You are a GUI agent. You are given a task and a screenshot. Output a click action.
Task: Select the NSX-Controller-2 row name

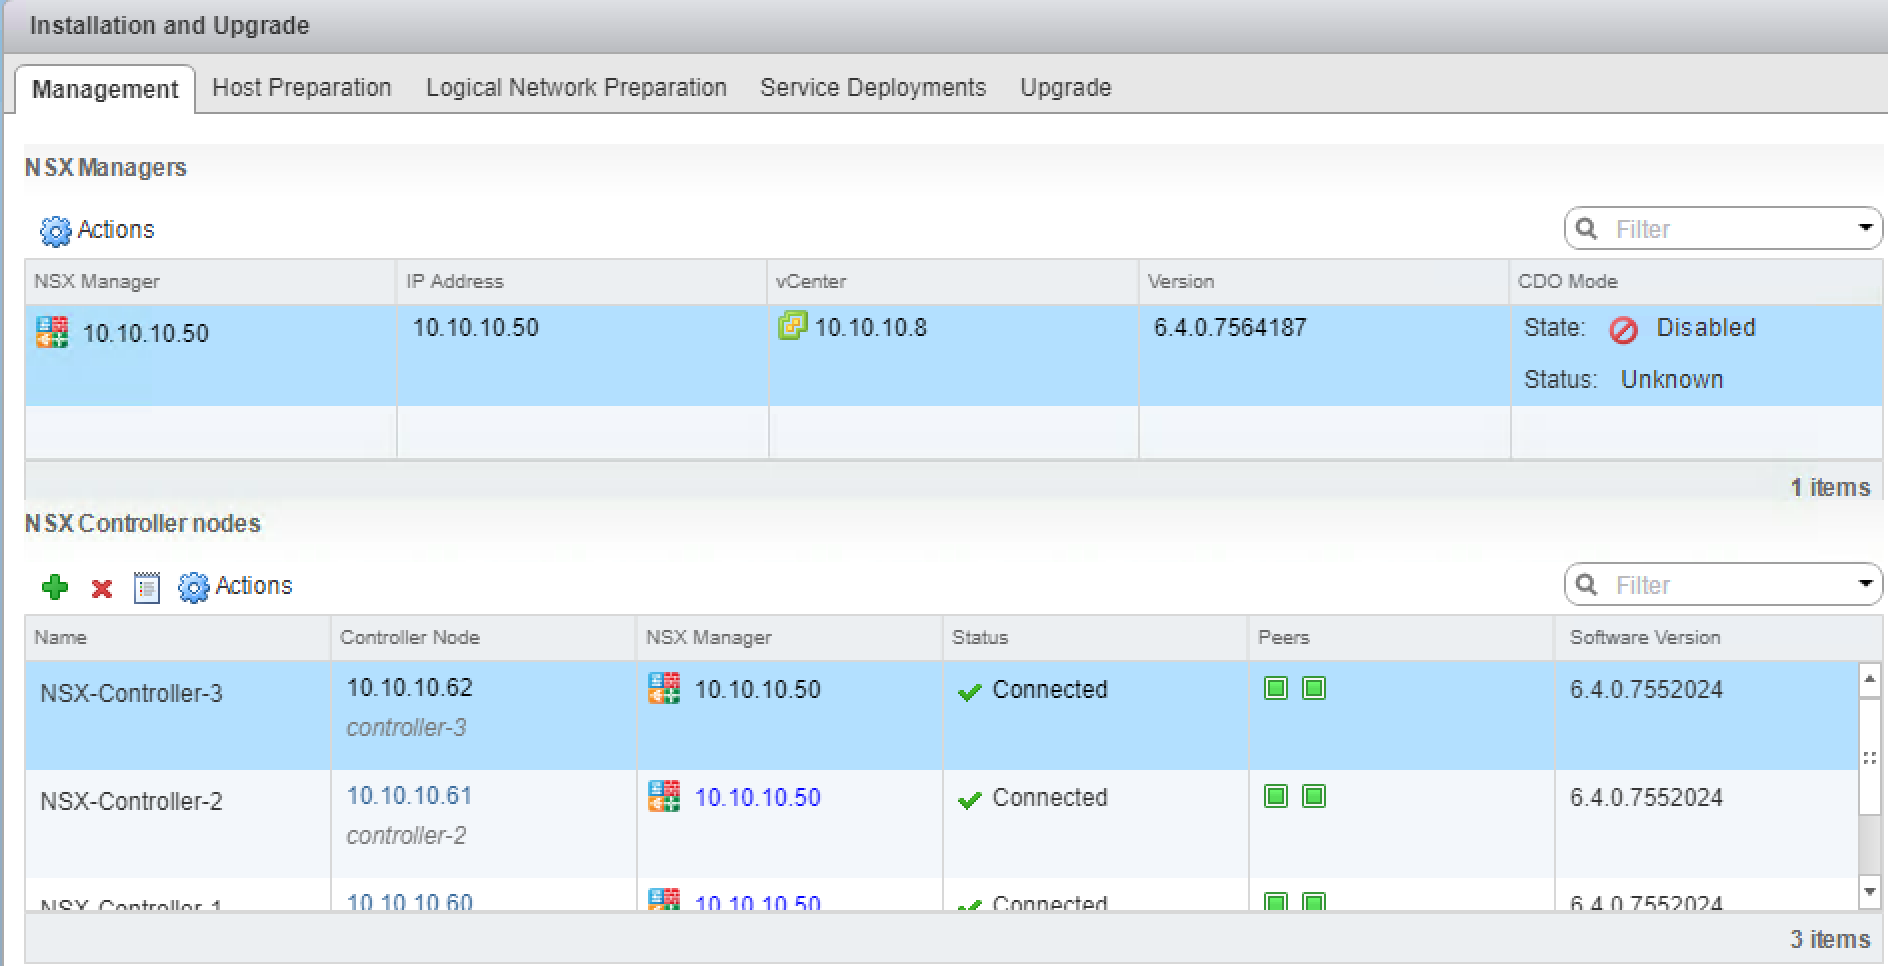click(131, 802)
